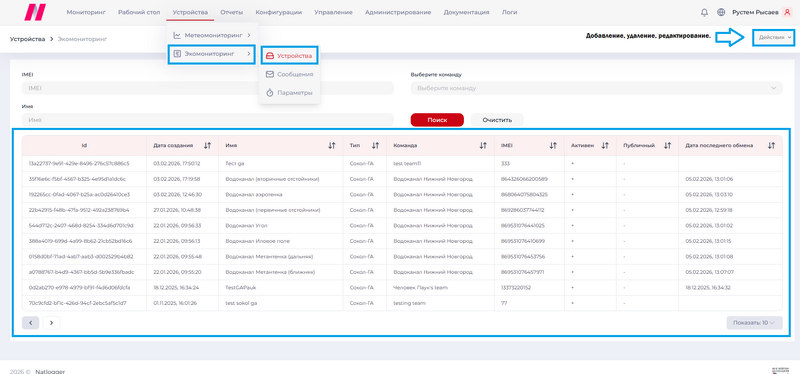Select row TestGAPauk
This screenshot has height=374, width=800.
coord(402,288)
